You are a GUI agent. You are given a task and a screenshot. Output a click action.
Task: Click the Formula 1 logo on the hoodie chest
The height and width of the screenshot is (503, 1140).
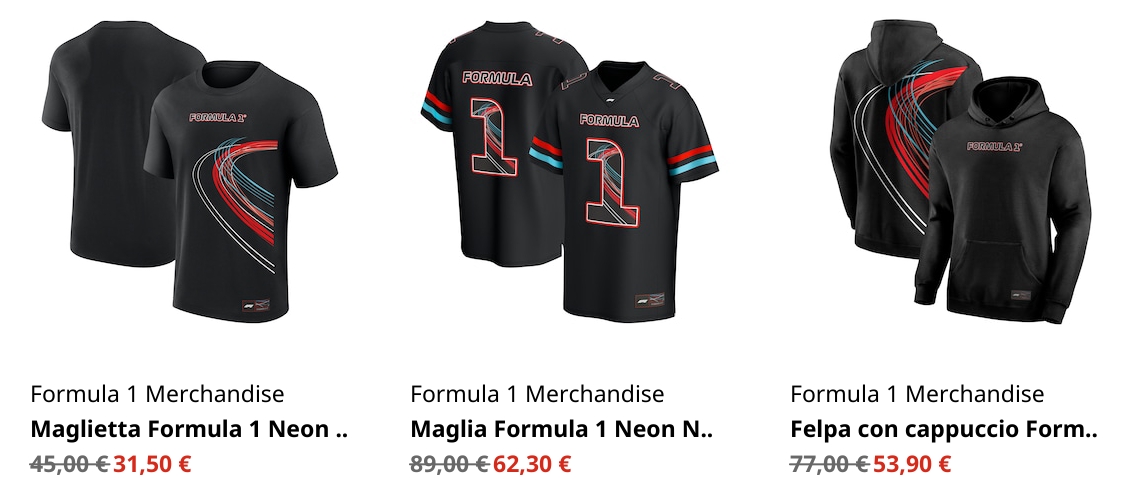(x=994, y=147)
